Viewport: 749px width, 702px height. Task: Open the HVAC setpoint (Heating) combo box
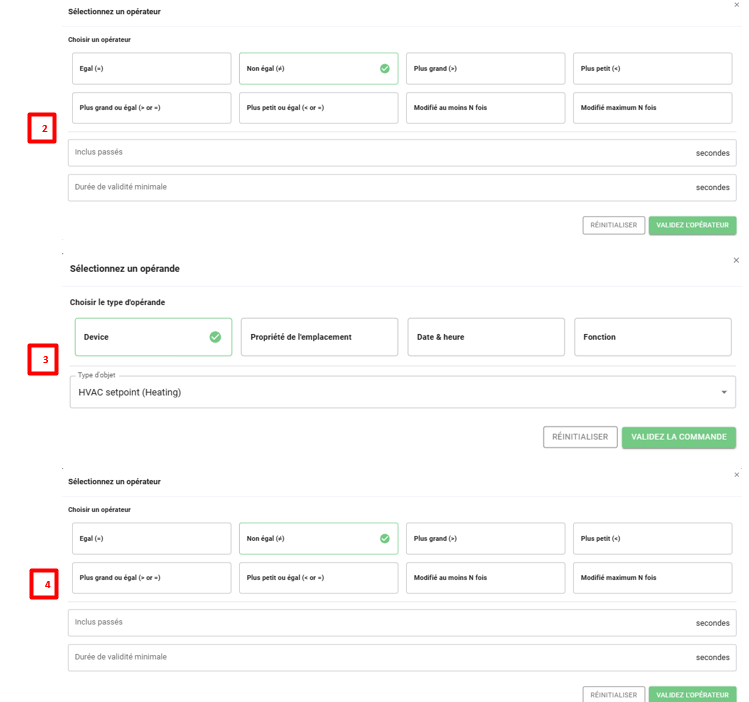(x=400, y=392)
